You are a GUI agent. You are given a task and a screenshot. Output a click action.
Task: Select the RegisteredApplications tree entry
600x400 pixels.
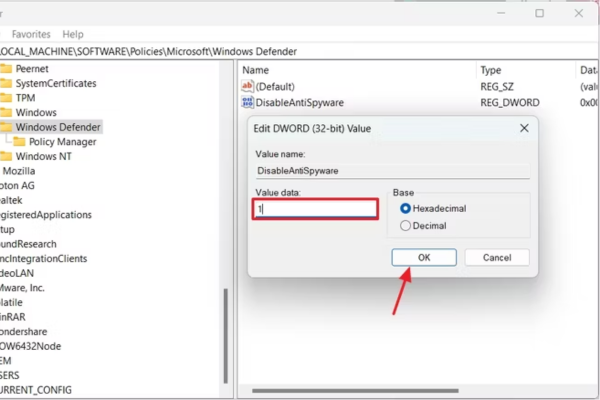(46, 215)
